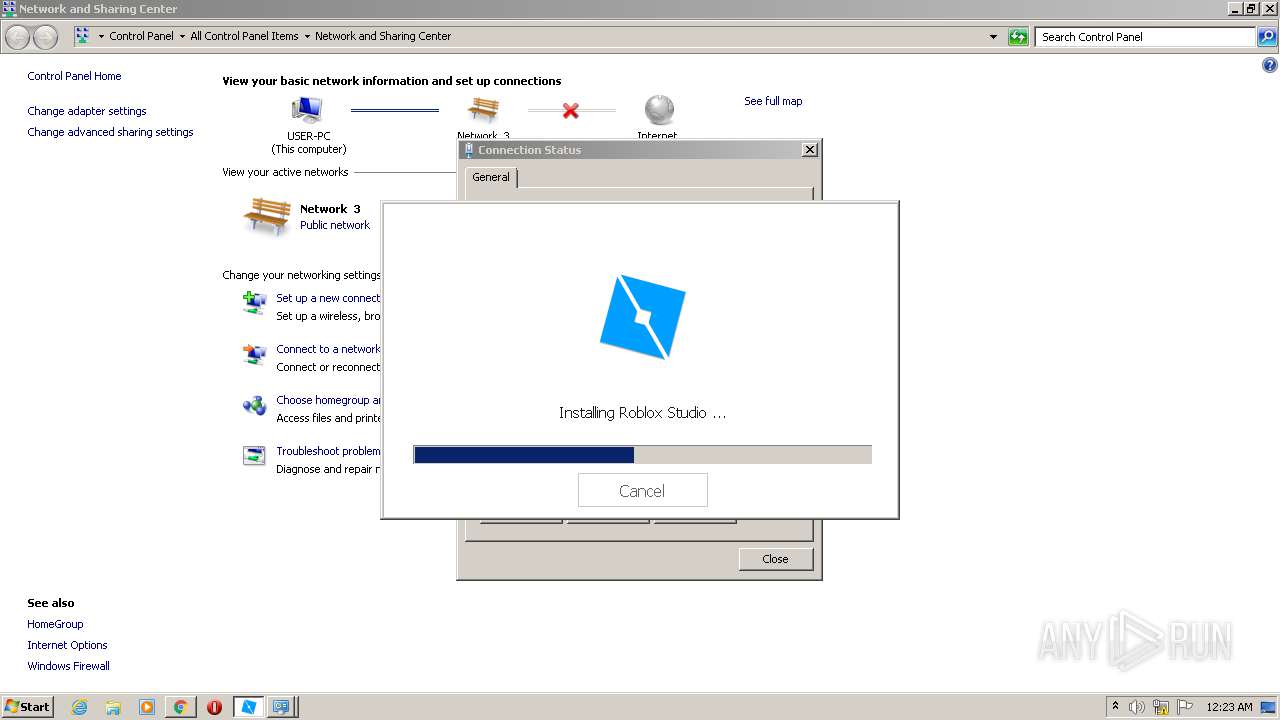This screenshot has width=1280, height=720.
Task: Open Change advanced sharing settings
Action: click(110, 132)
